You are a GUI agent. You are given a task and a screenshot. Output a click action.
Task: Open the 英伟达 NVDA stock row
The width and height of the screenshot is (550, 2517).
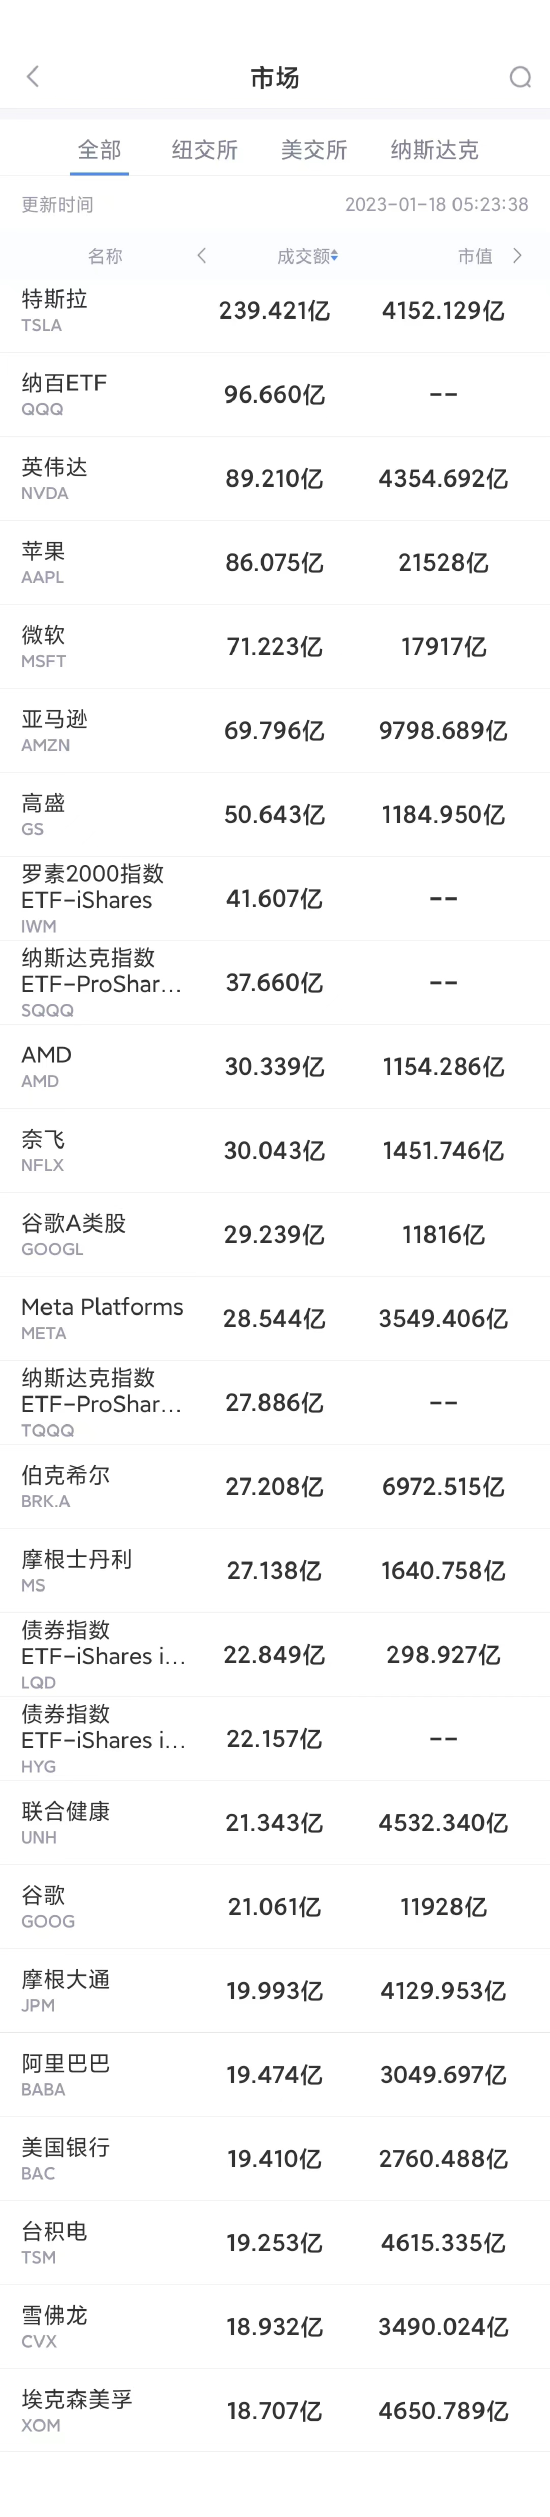point(275,479)
